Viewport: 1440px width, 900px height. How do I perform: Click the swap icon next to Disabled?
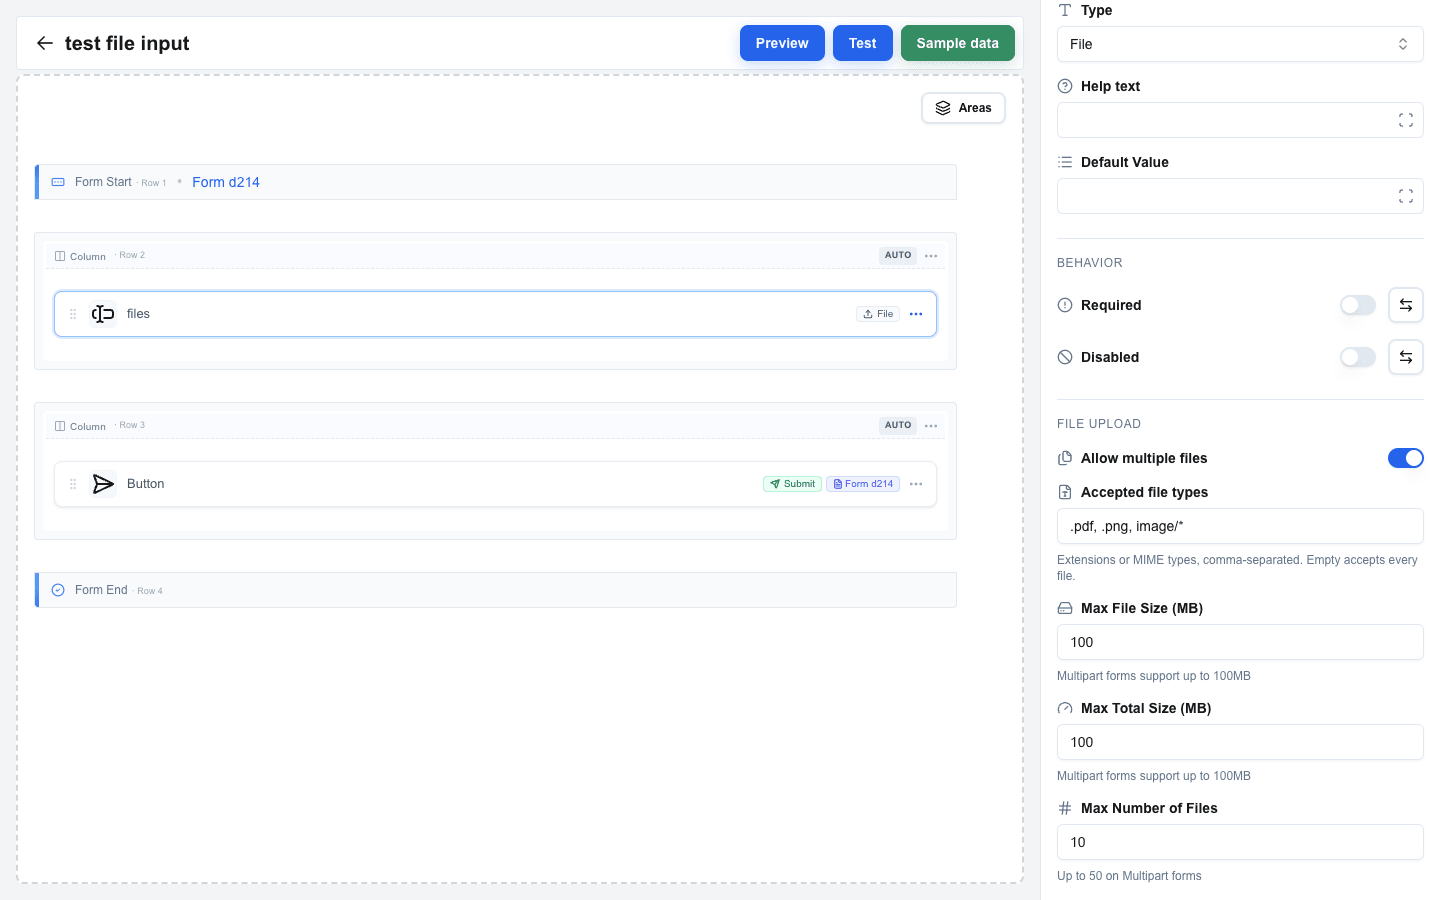[x=1406, y=357]
